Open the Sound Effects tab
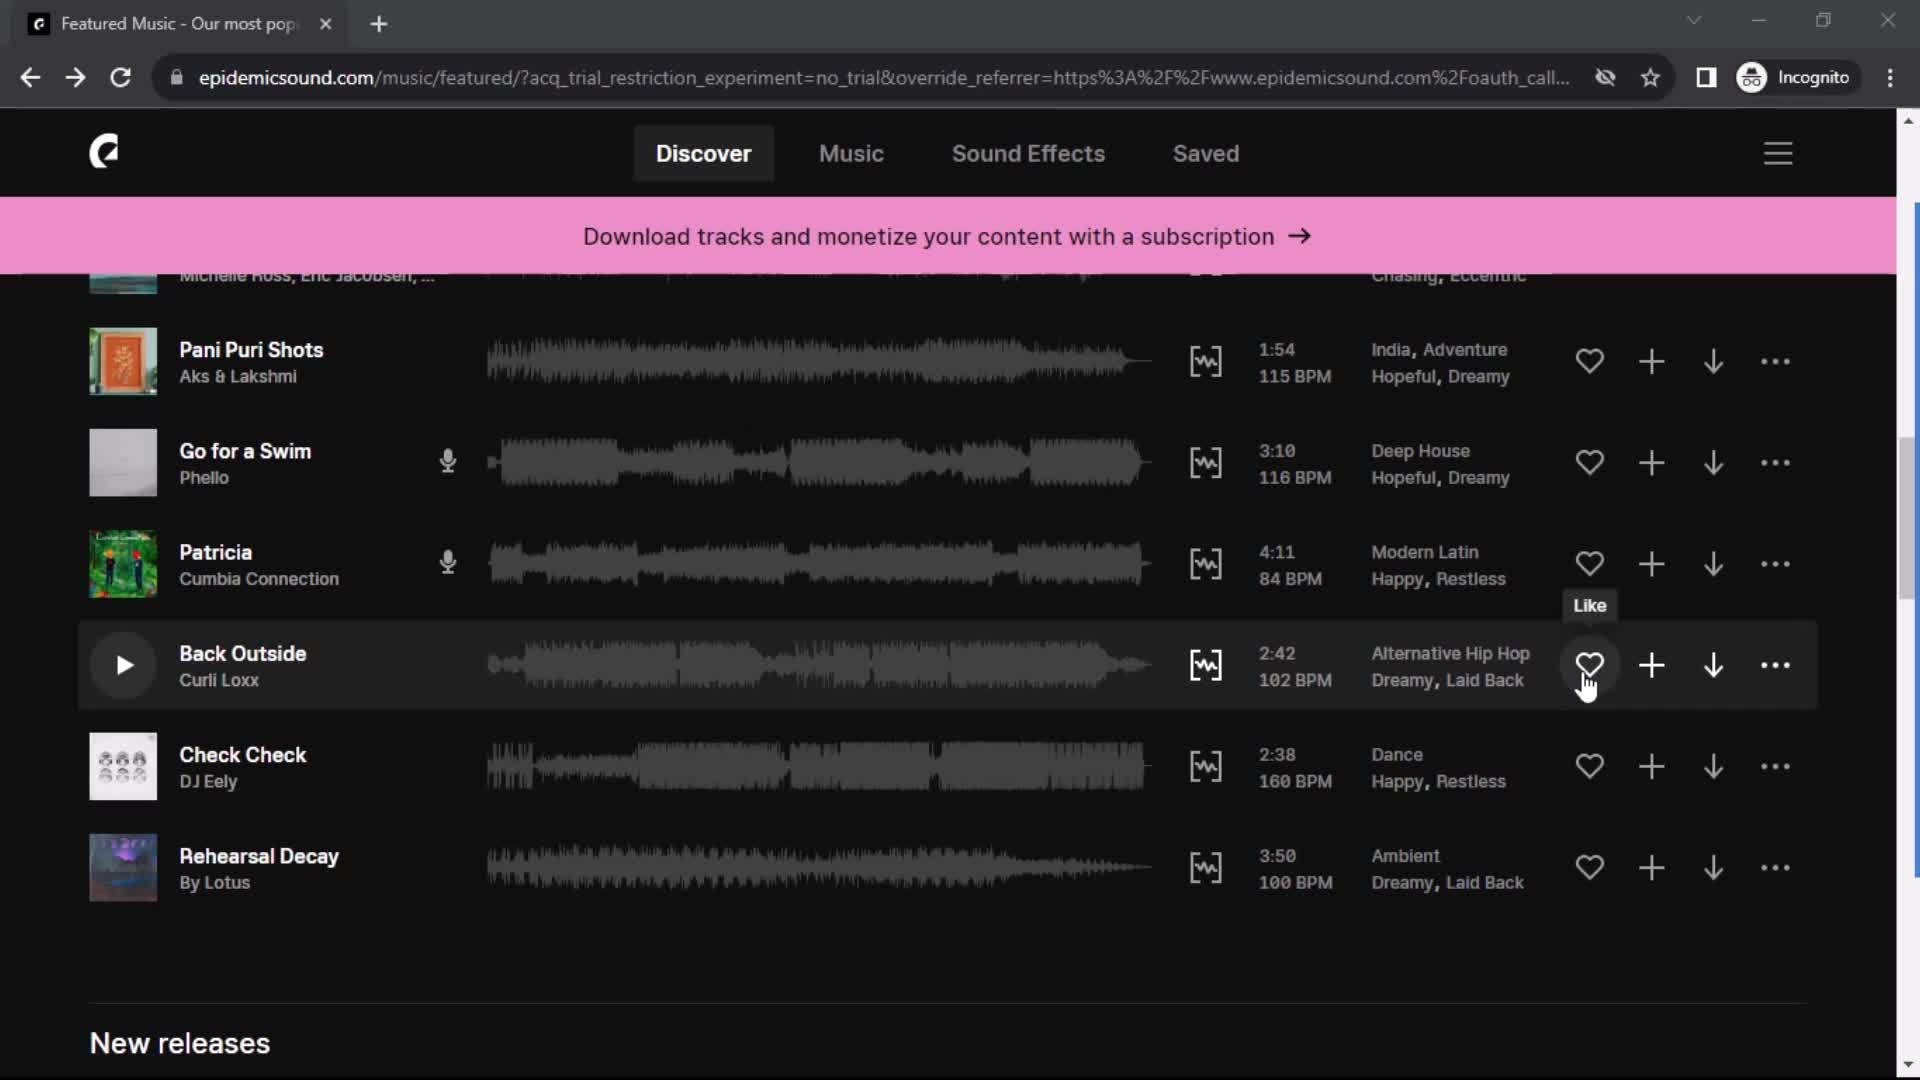Screen dimensions: 1920x1080 pos(1028,153)
